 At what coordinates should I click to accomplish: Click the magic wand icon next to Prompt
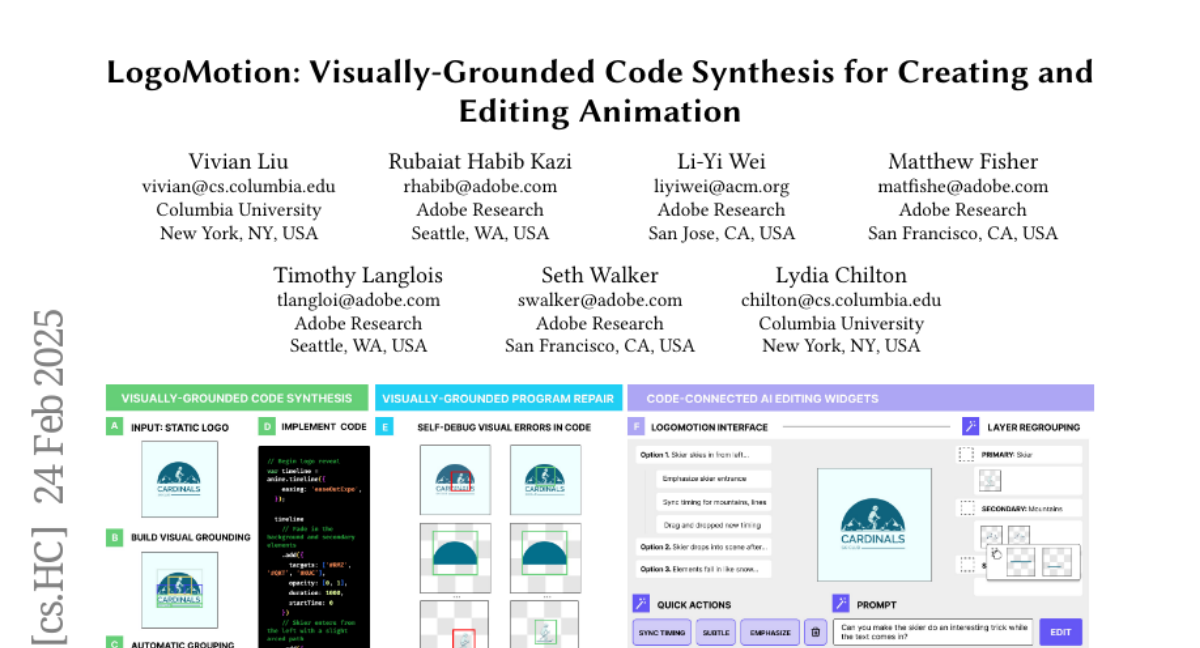841,604
